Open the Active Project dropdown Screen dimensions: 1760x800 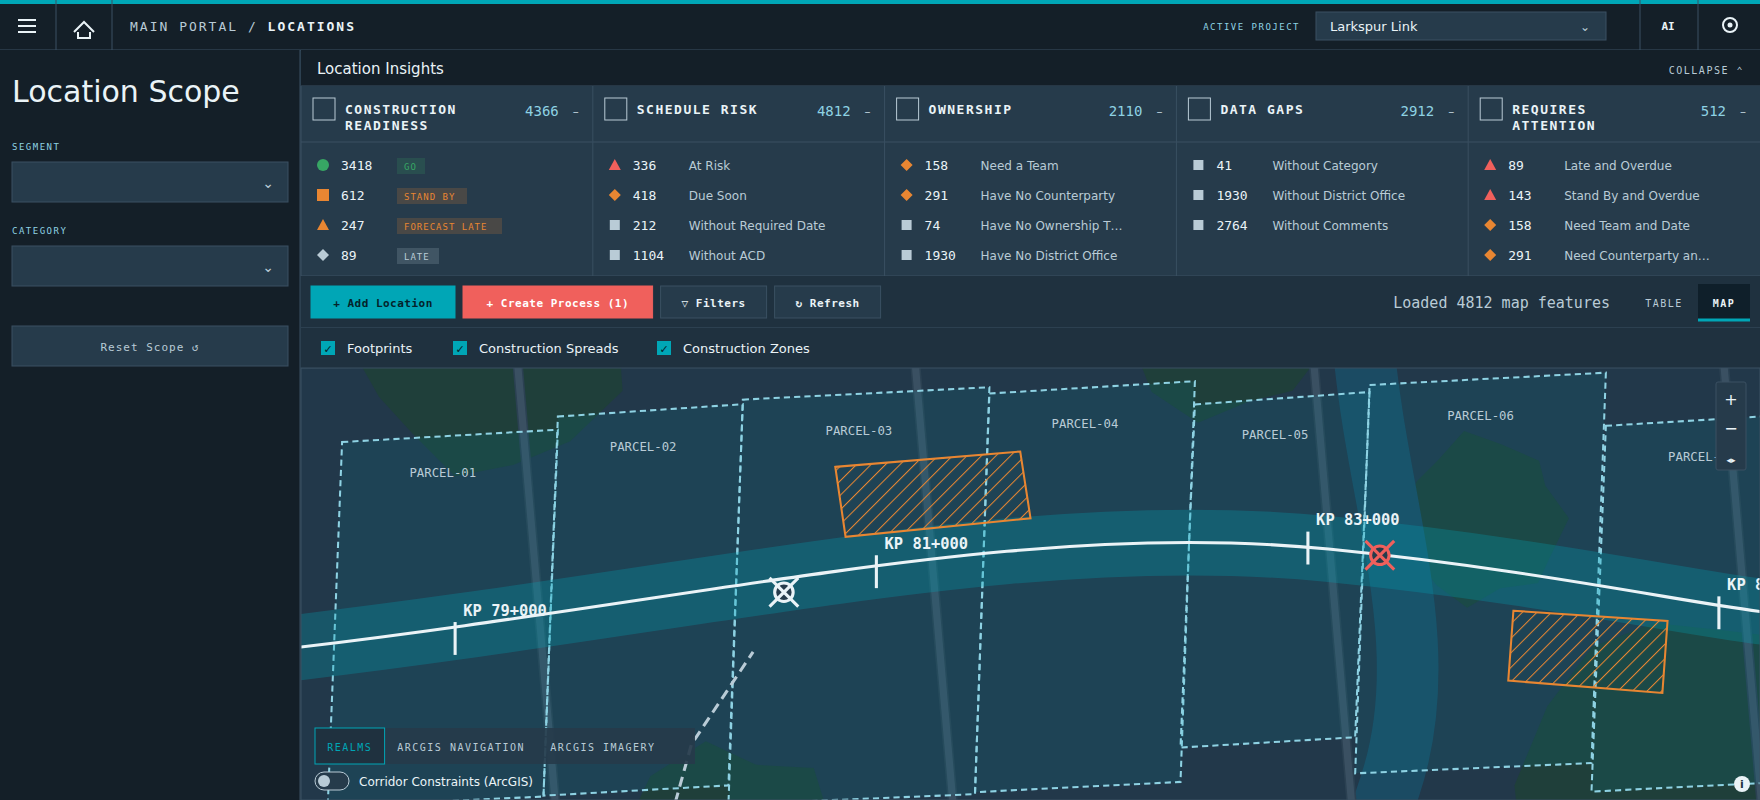click(1461, 27)
